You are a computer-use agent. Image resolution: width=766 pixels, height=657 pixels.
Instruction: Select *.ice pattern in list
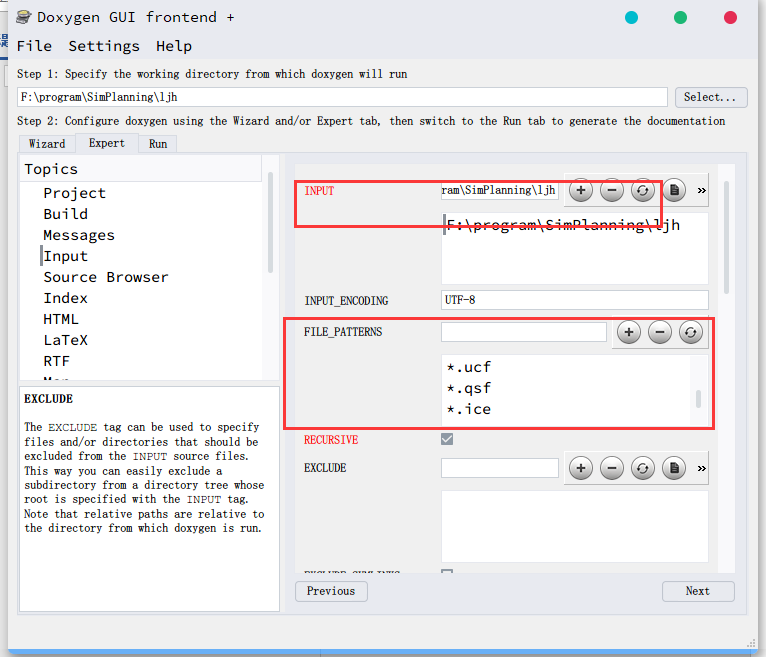coord(468,409)
